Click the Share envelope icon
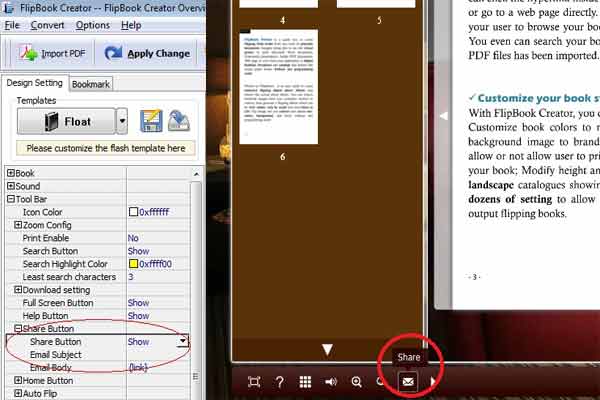 408,382
